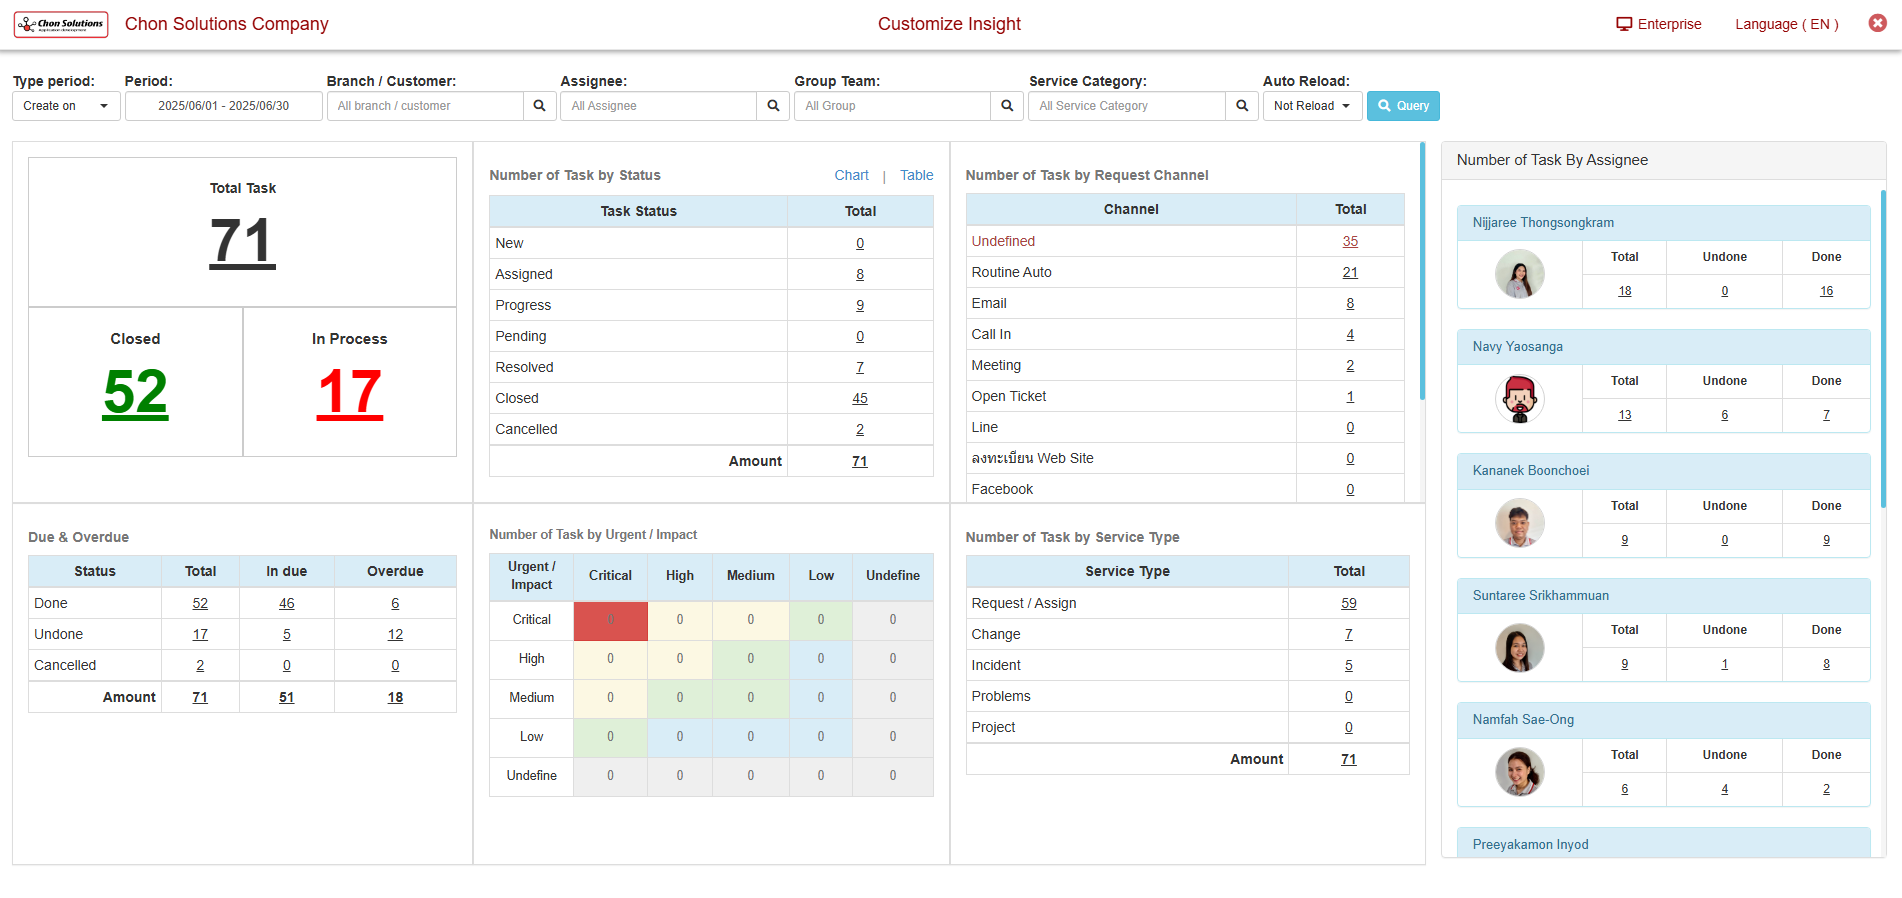This screenshot has width=1902, height=898.
Task: Click the Period date range field
Action: [x=223, y=106]
